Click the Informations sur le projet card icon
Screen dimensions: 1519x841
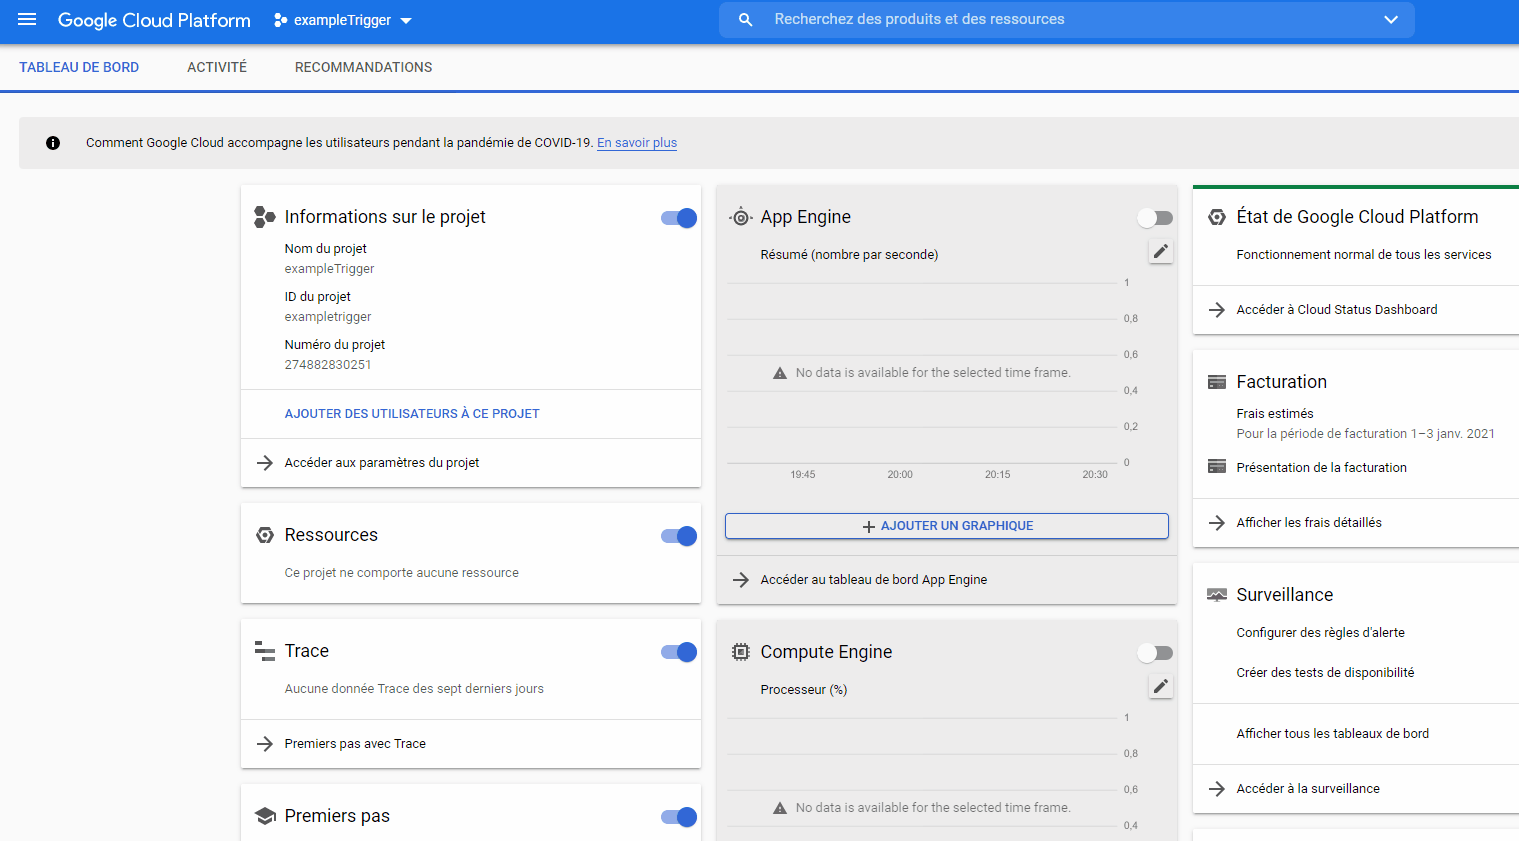(265, 217)
